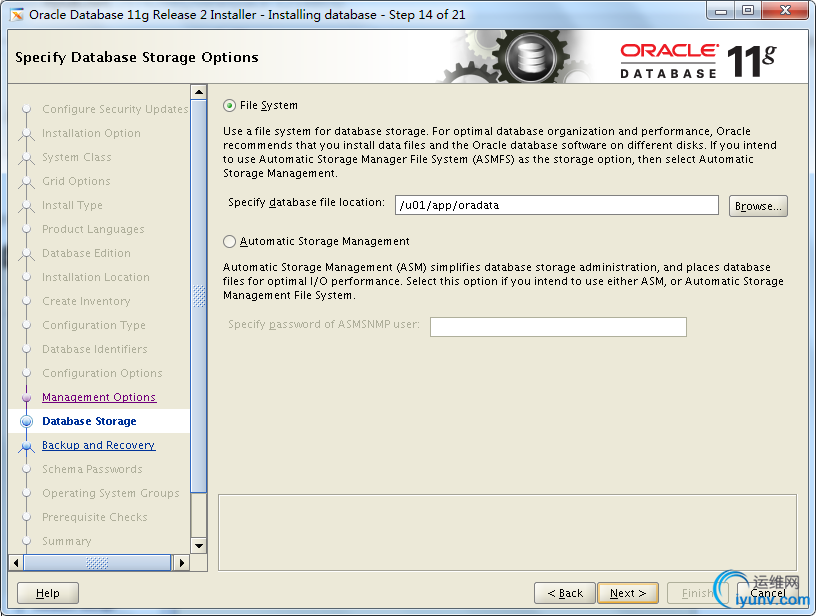The width and height of the screenshot is (816, 616).
Task: Click the Browse button
Action: click(758, 206)
